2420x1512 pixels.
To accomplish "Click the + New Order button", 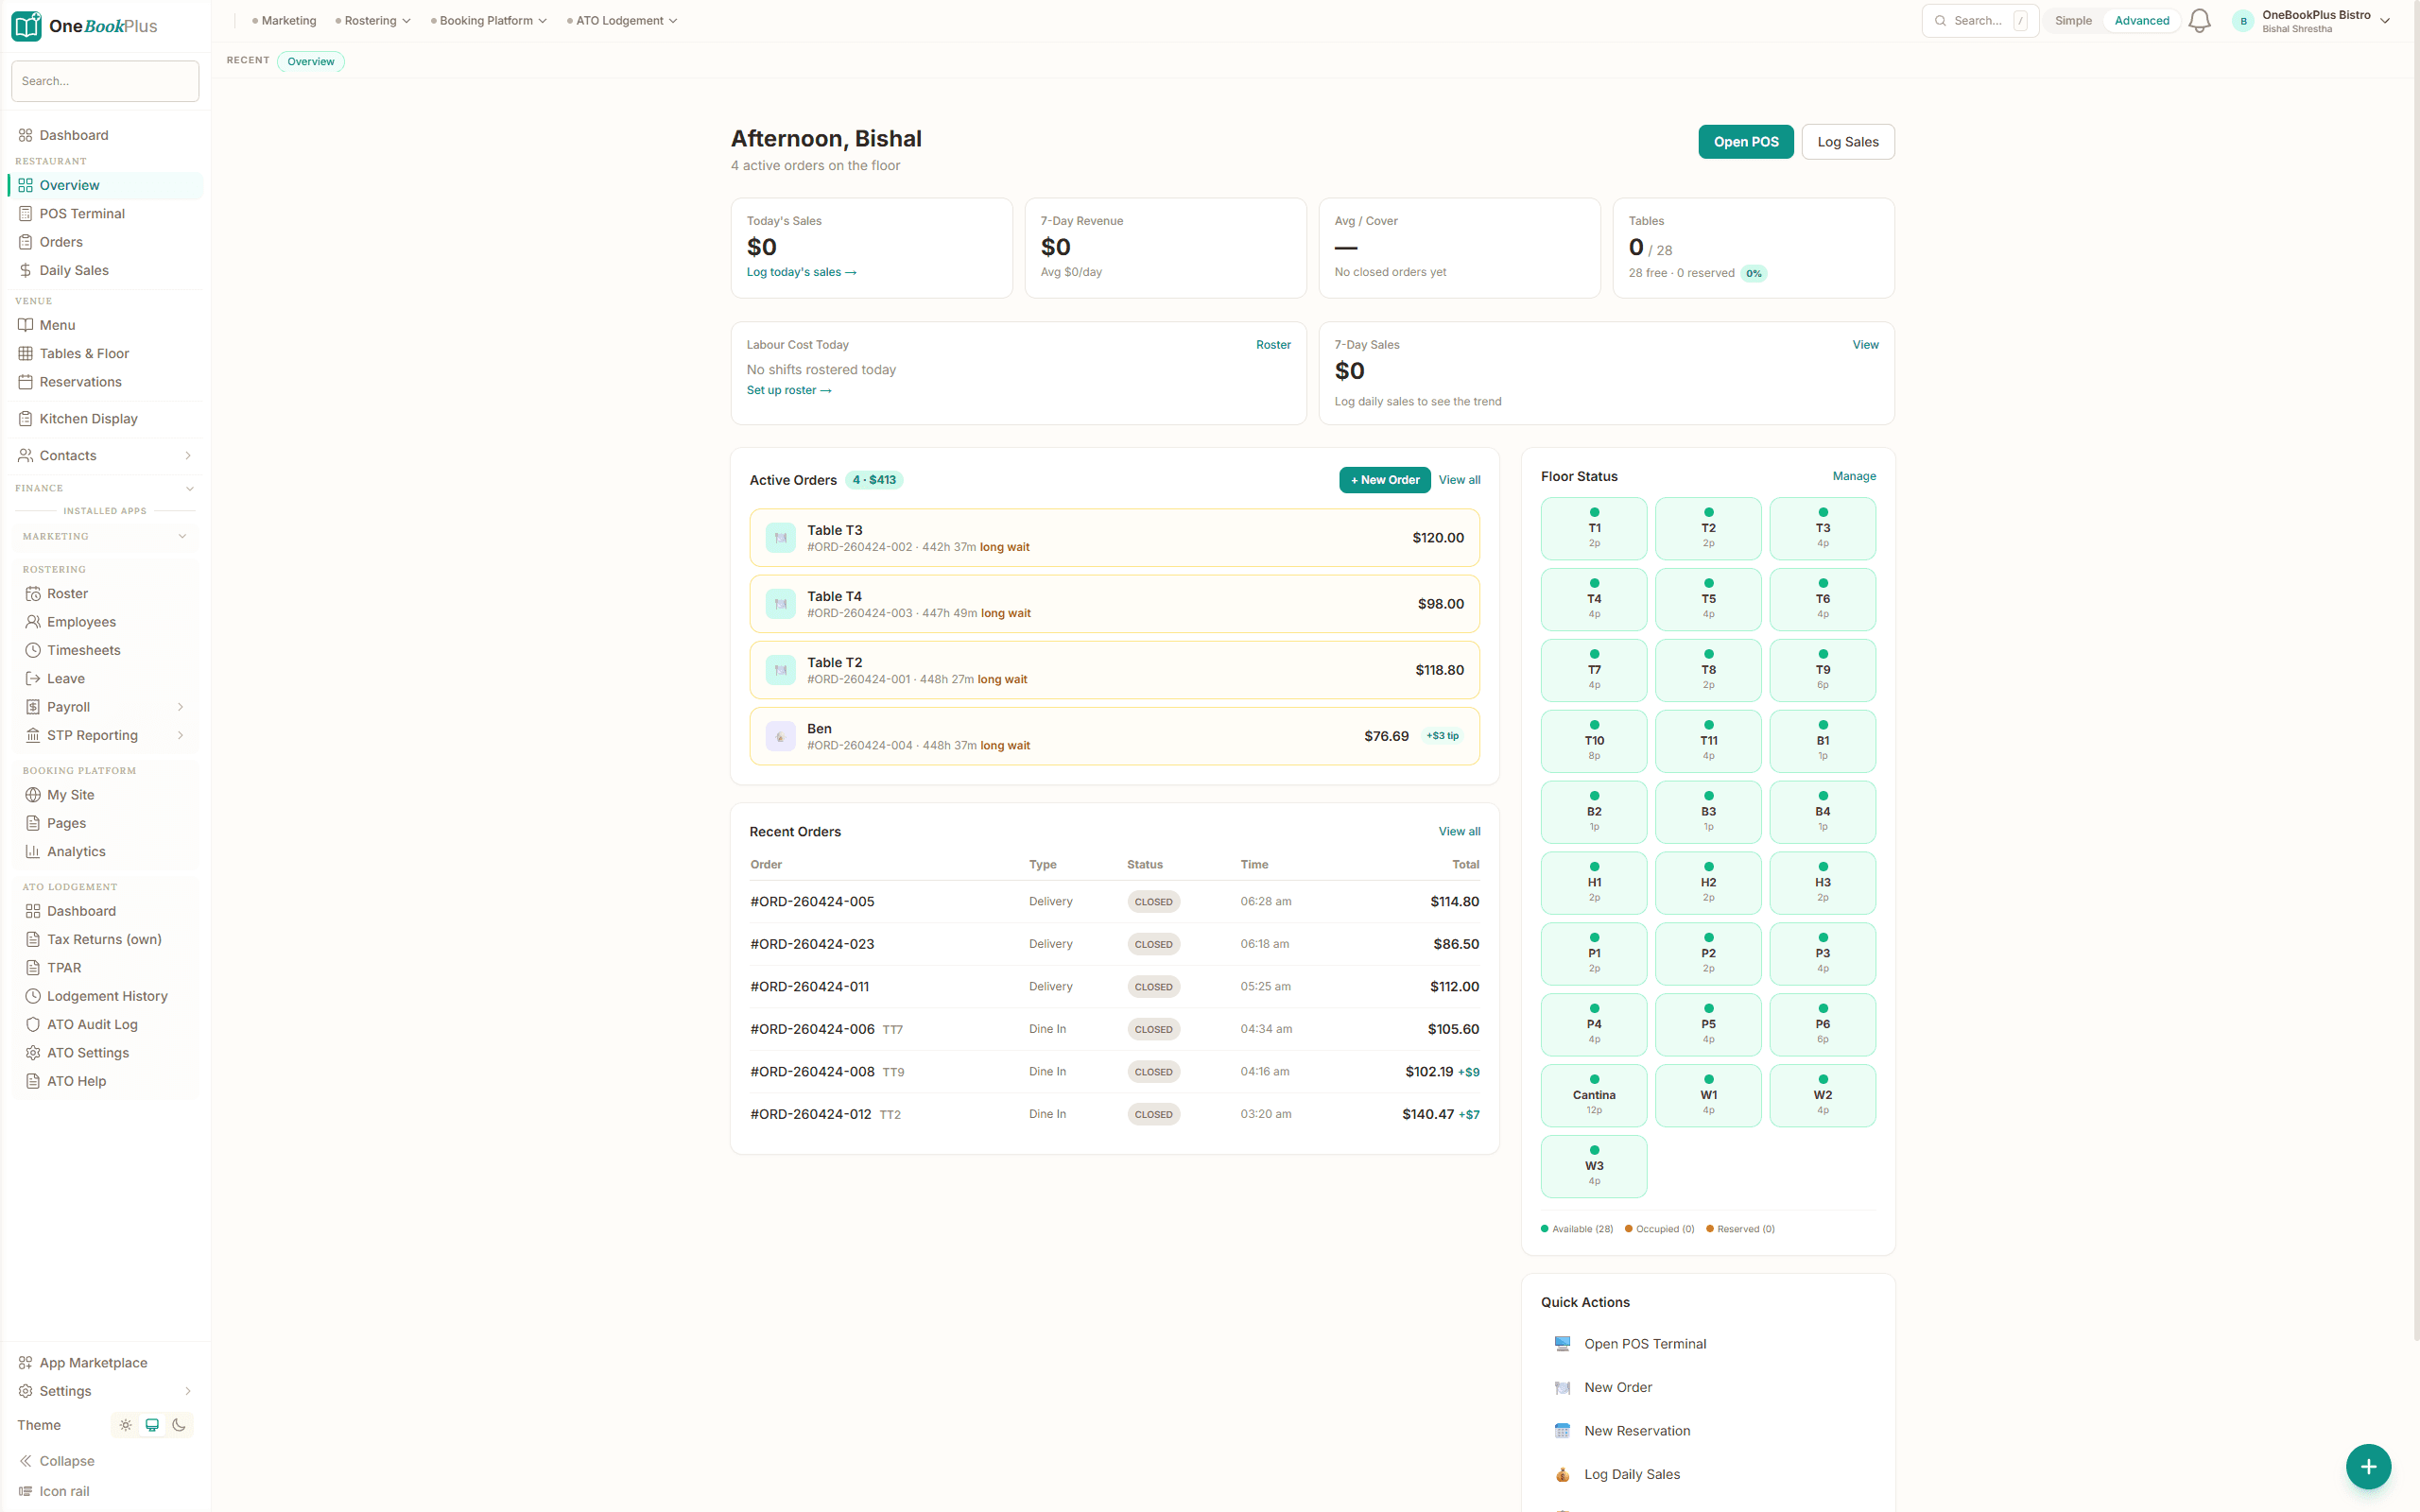I will click(x=1385, y=480).
